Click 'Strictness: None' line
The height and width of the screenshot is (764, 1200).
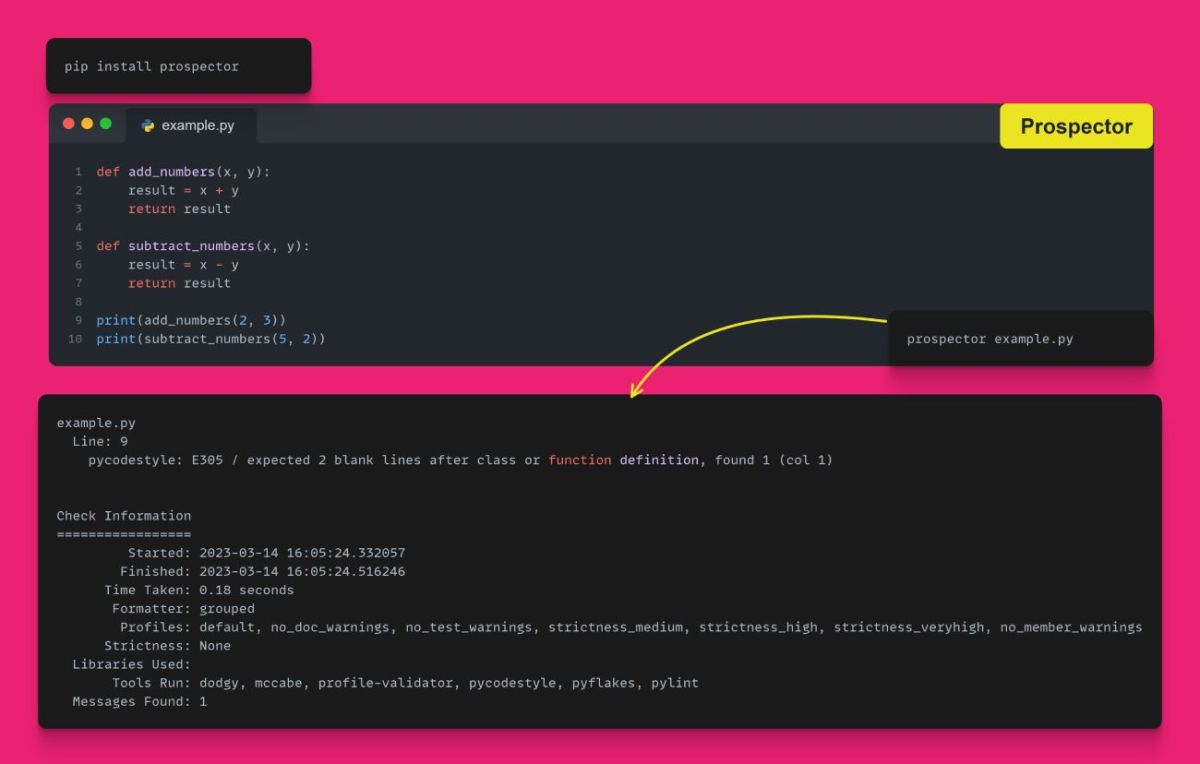tap(167, 646)
